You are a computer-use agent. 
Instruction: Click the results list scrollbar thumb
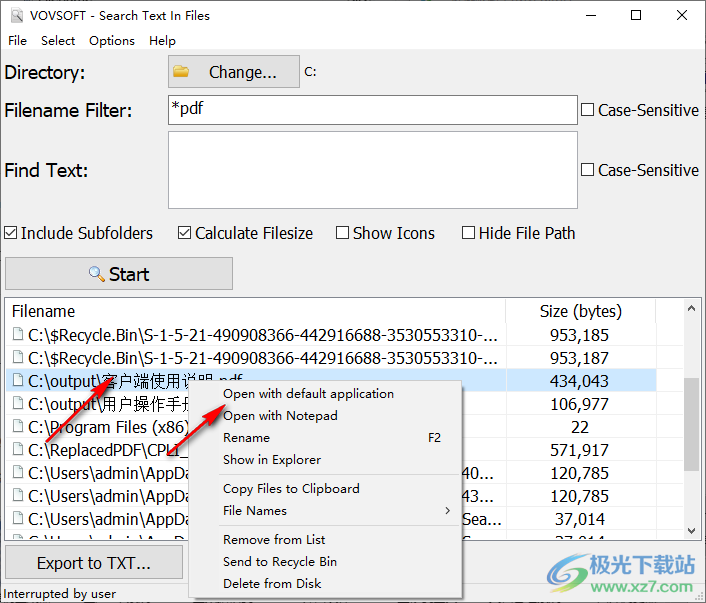[692, 424]
